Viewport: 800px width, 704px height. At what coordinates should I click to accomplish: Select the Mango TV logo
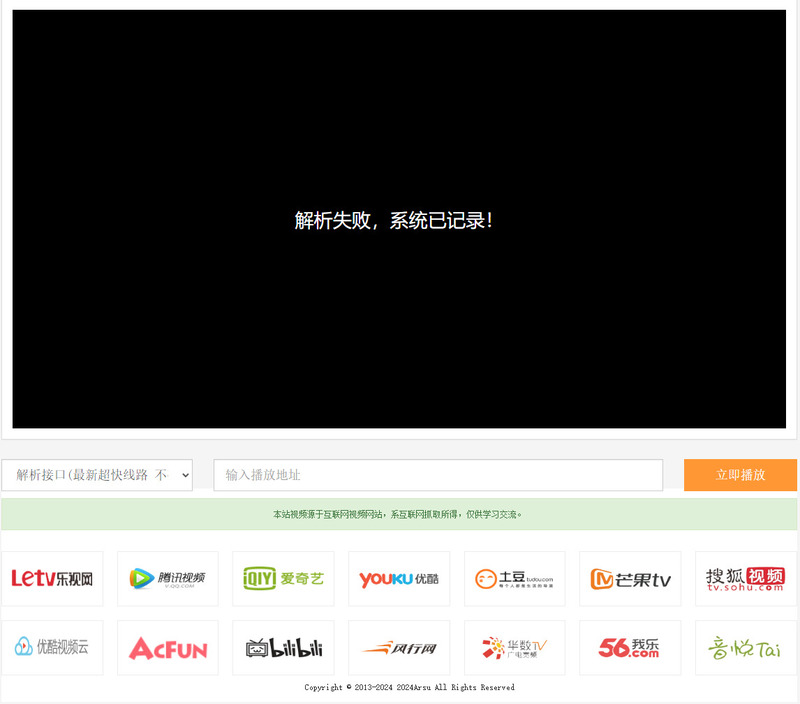pos(630,578)
